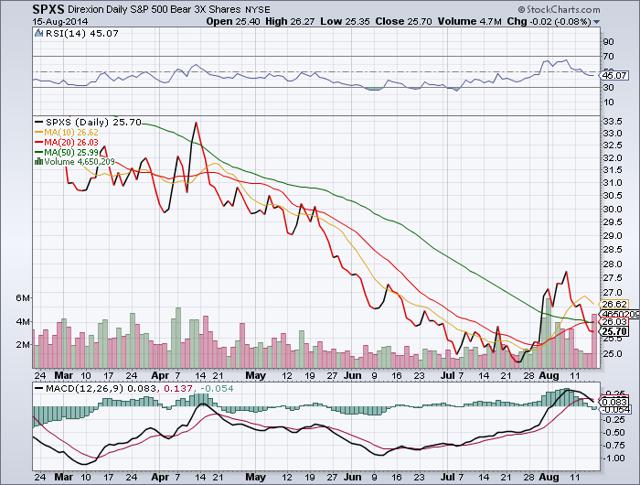Click the bold 25.70 last price tag

tap(613, 331)
